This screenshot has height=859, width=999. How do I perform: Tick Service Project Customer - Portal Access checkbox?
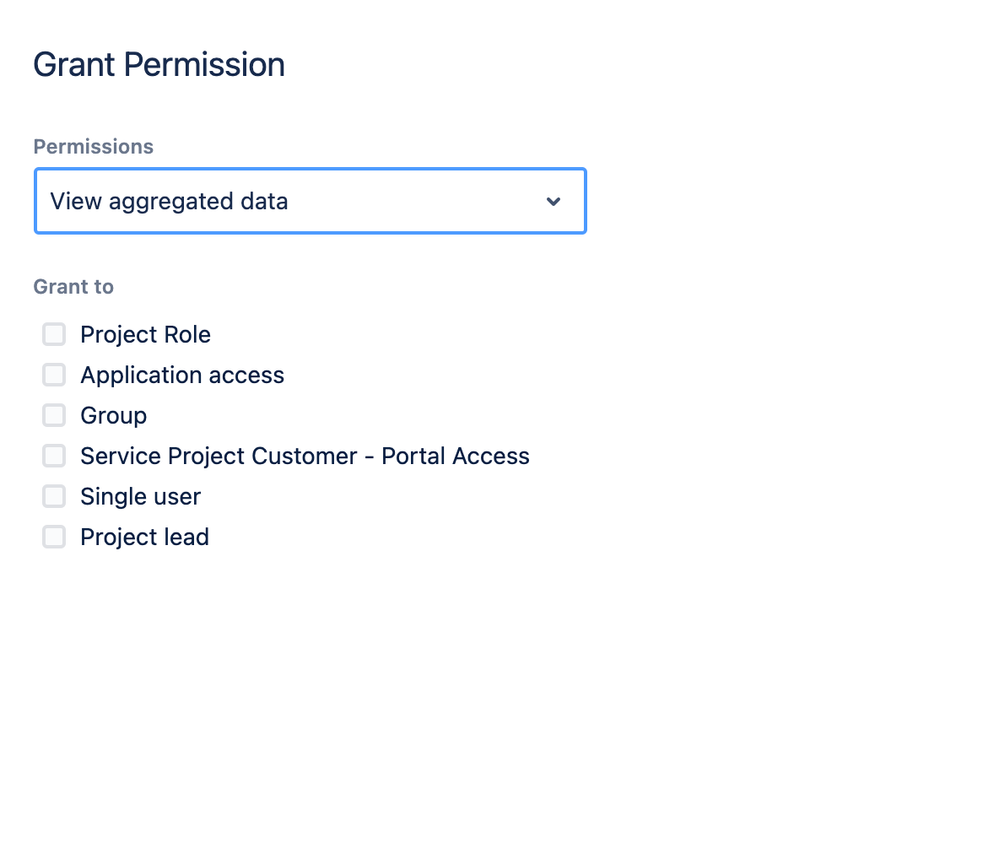pos(54,456)
